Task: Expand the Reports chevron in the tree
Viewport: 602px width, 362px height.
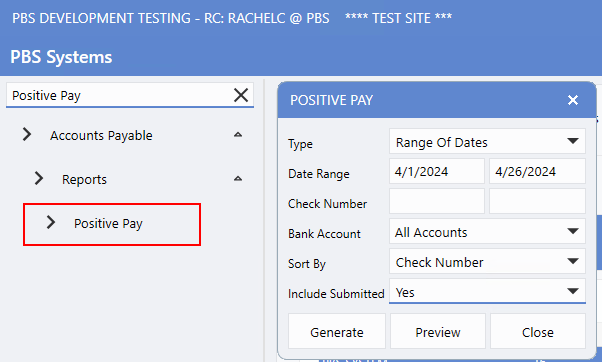Action: tap(38, 179)
